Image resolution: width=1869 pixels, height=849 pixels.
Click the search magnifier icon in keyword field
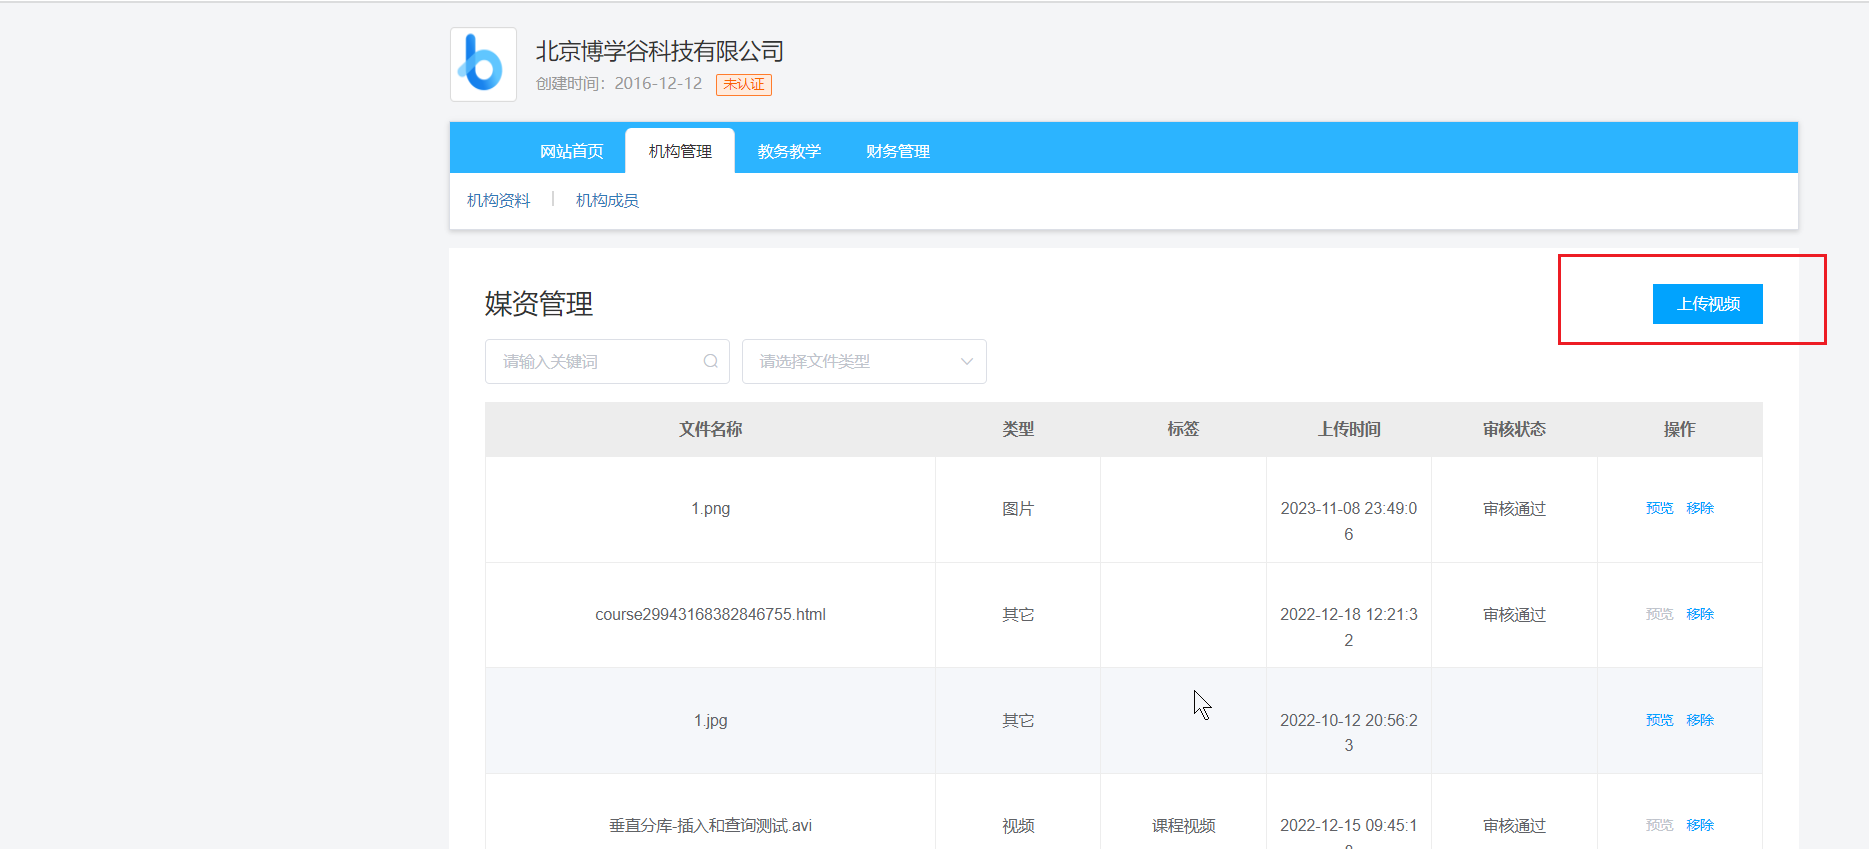[x=710, y=361]
